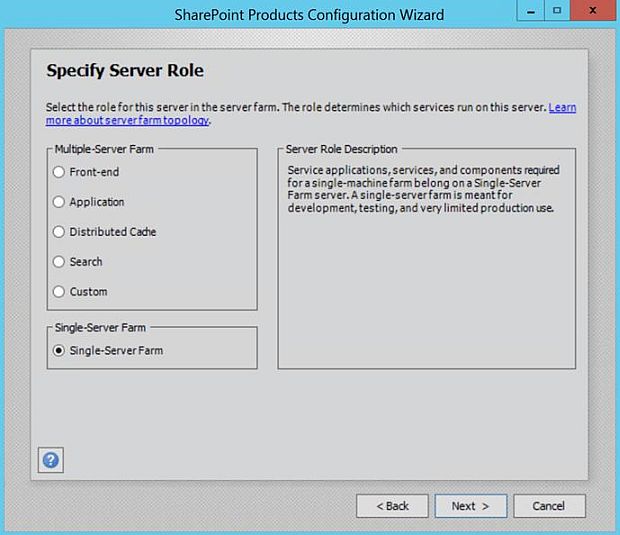Open help via the question mark icon
Viewport: 620px width, 535px height.
point(51,460)
